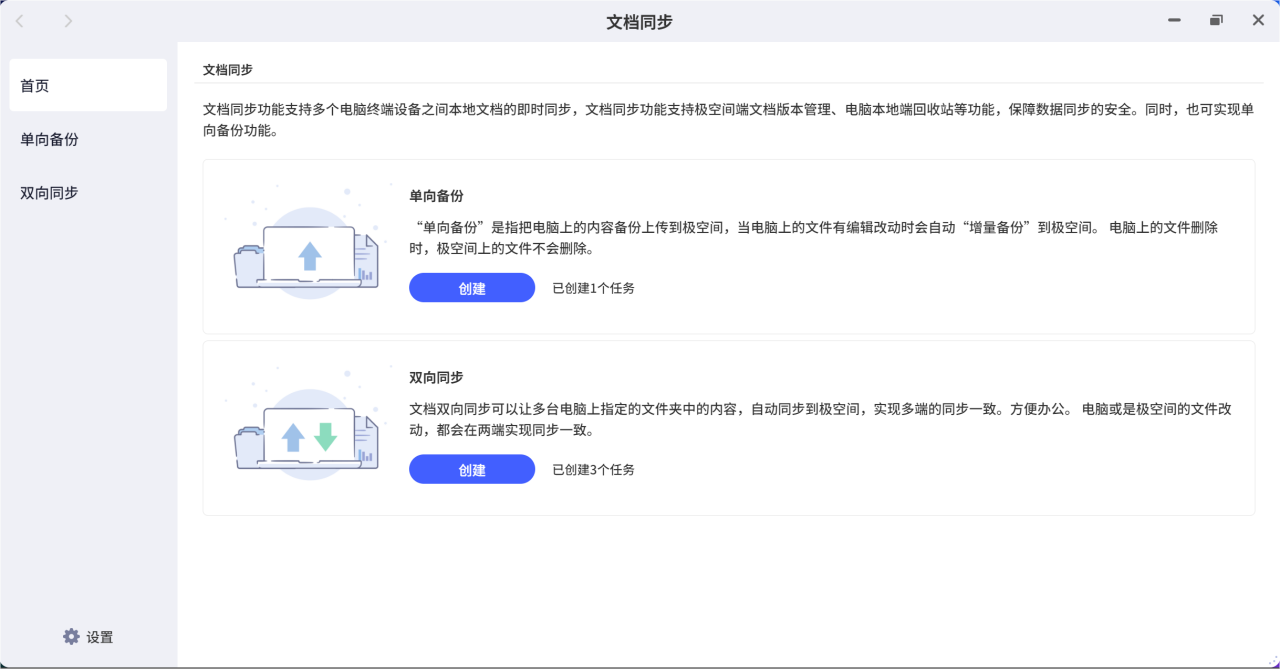
Task: Click the 已创建1个任务 status text
Action: [x=594, y=288]
